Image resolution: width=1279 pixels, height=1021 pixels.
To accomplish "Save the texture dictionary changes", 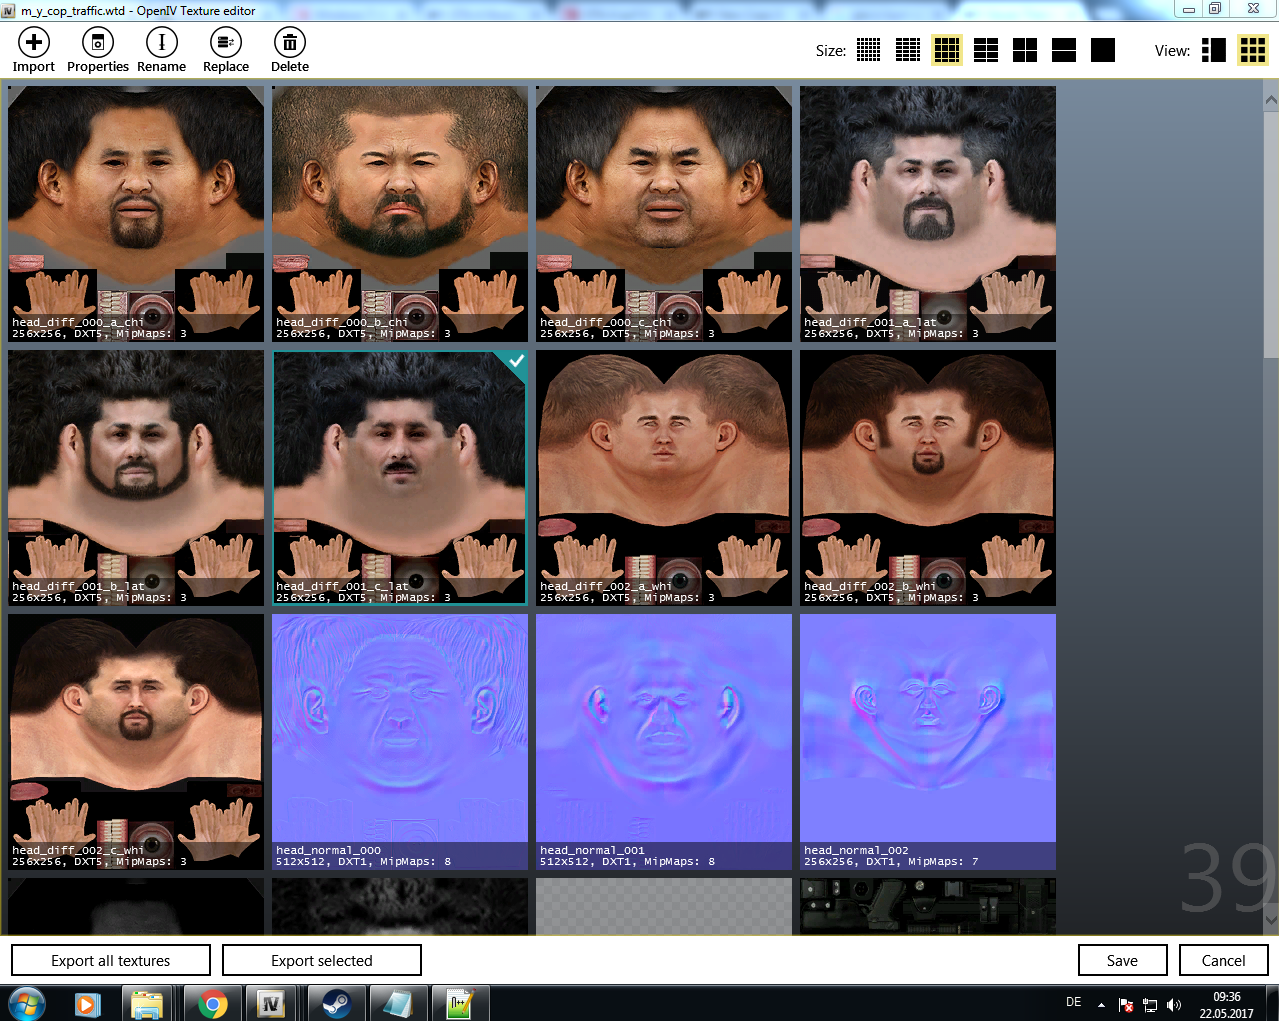I will click(1122, 960).
